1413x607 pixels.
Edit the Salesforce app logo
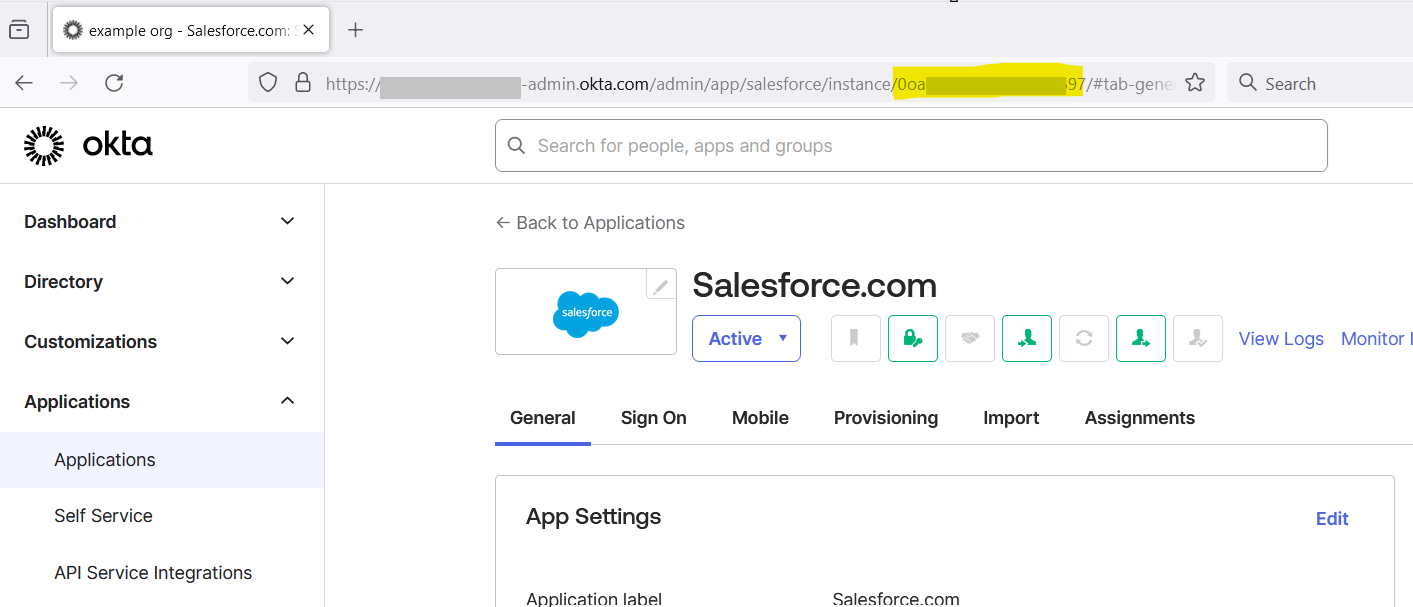pyautogui.click(x=660, y=285)
